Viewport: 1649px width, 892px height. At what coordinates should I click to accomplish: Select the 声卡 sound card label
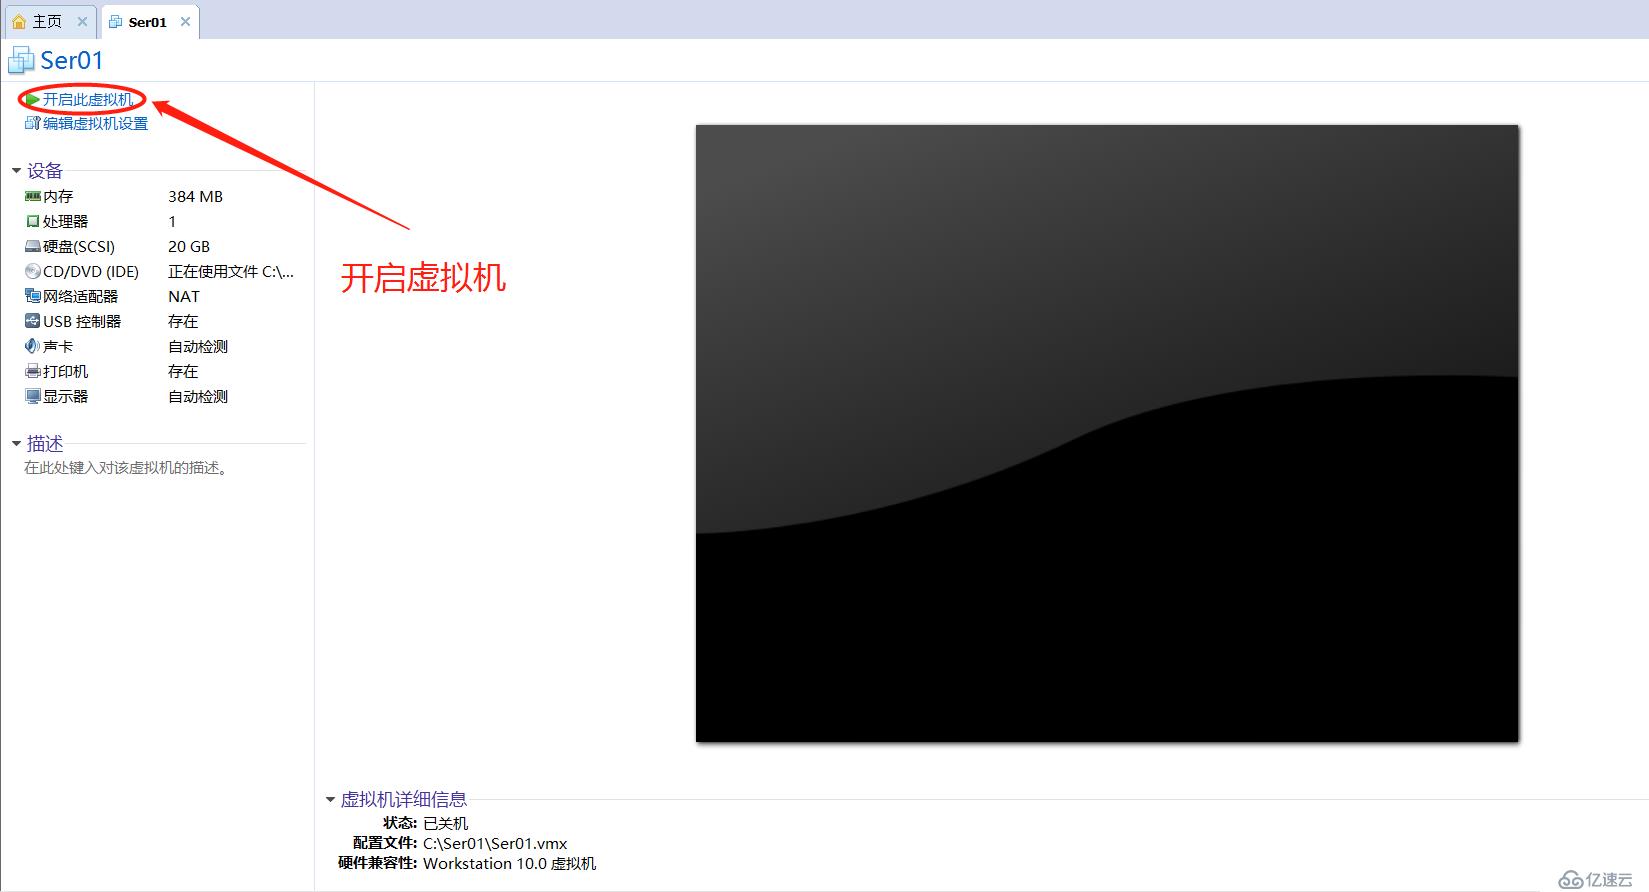(x=58, y=347)
